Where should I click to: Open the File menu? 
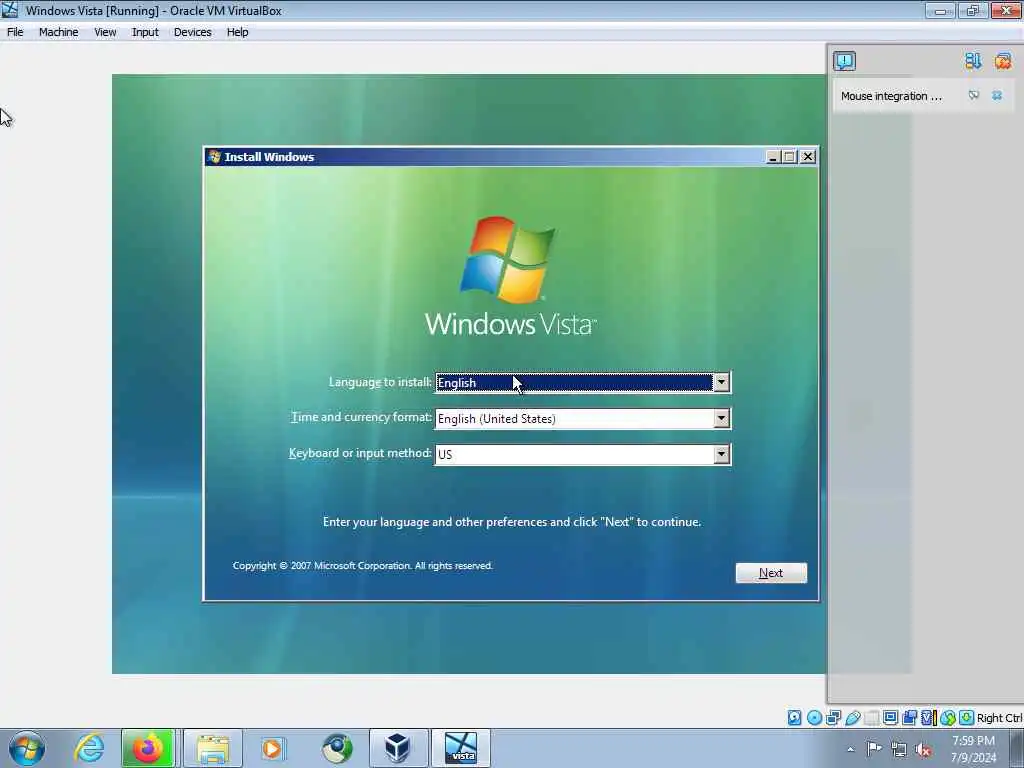(x=15, y=32)
